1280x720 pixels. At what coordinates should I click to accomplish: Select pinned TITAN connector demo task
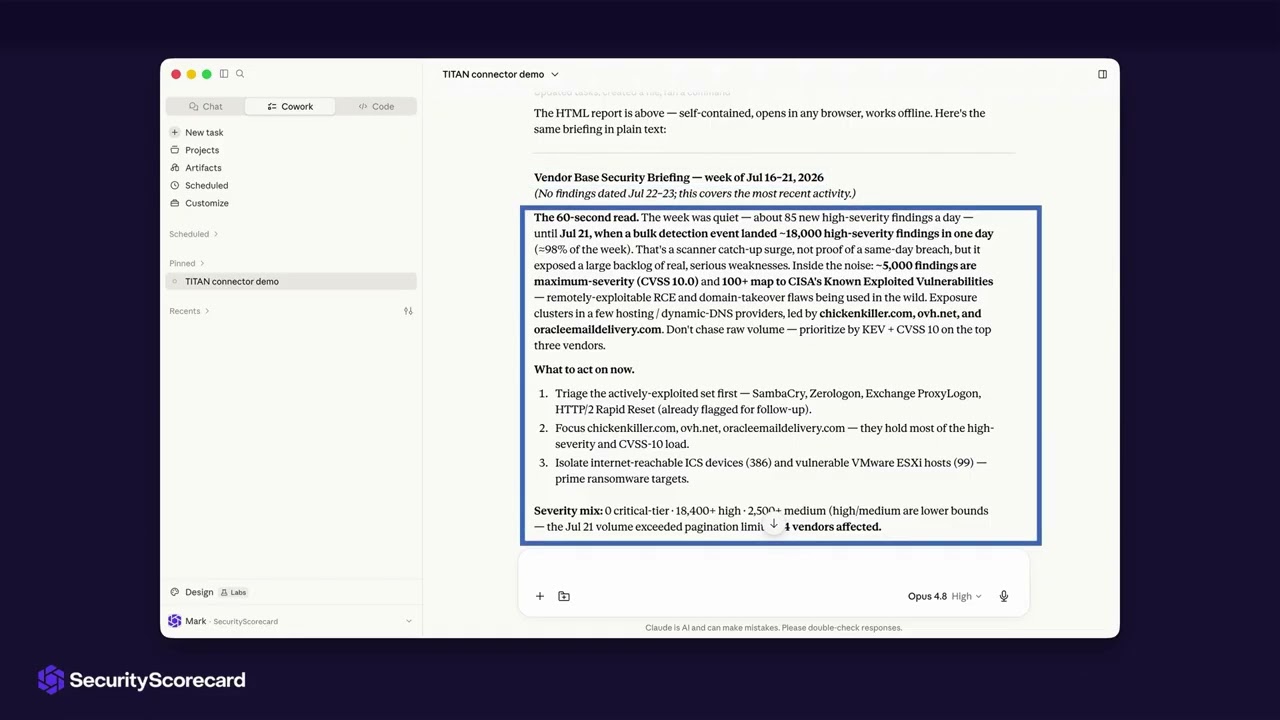click(x=291, y=281)
